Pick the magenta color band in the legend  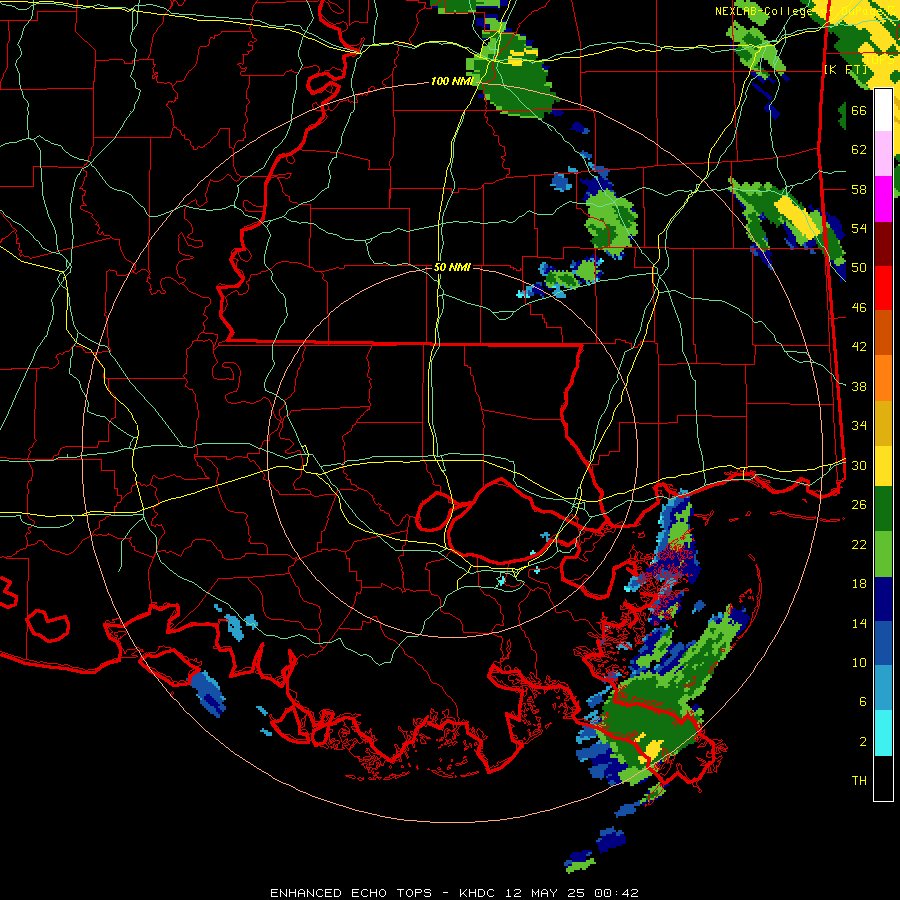click(883, 199)
